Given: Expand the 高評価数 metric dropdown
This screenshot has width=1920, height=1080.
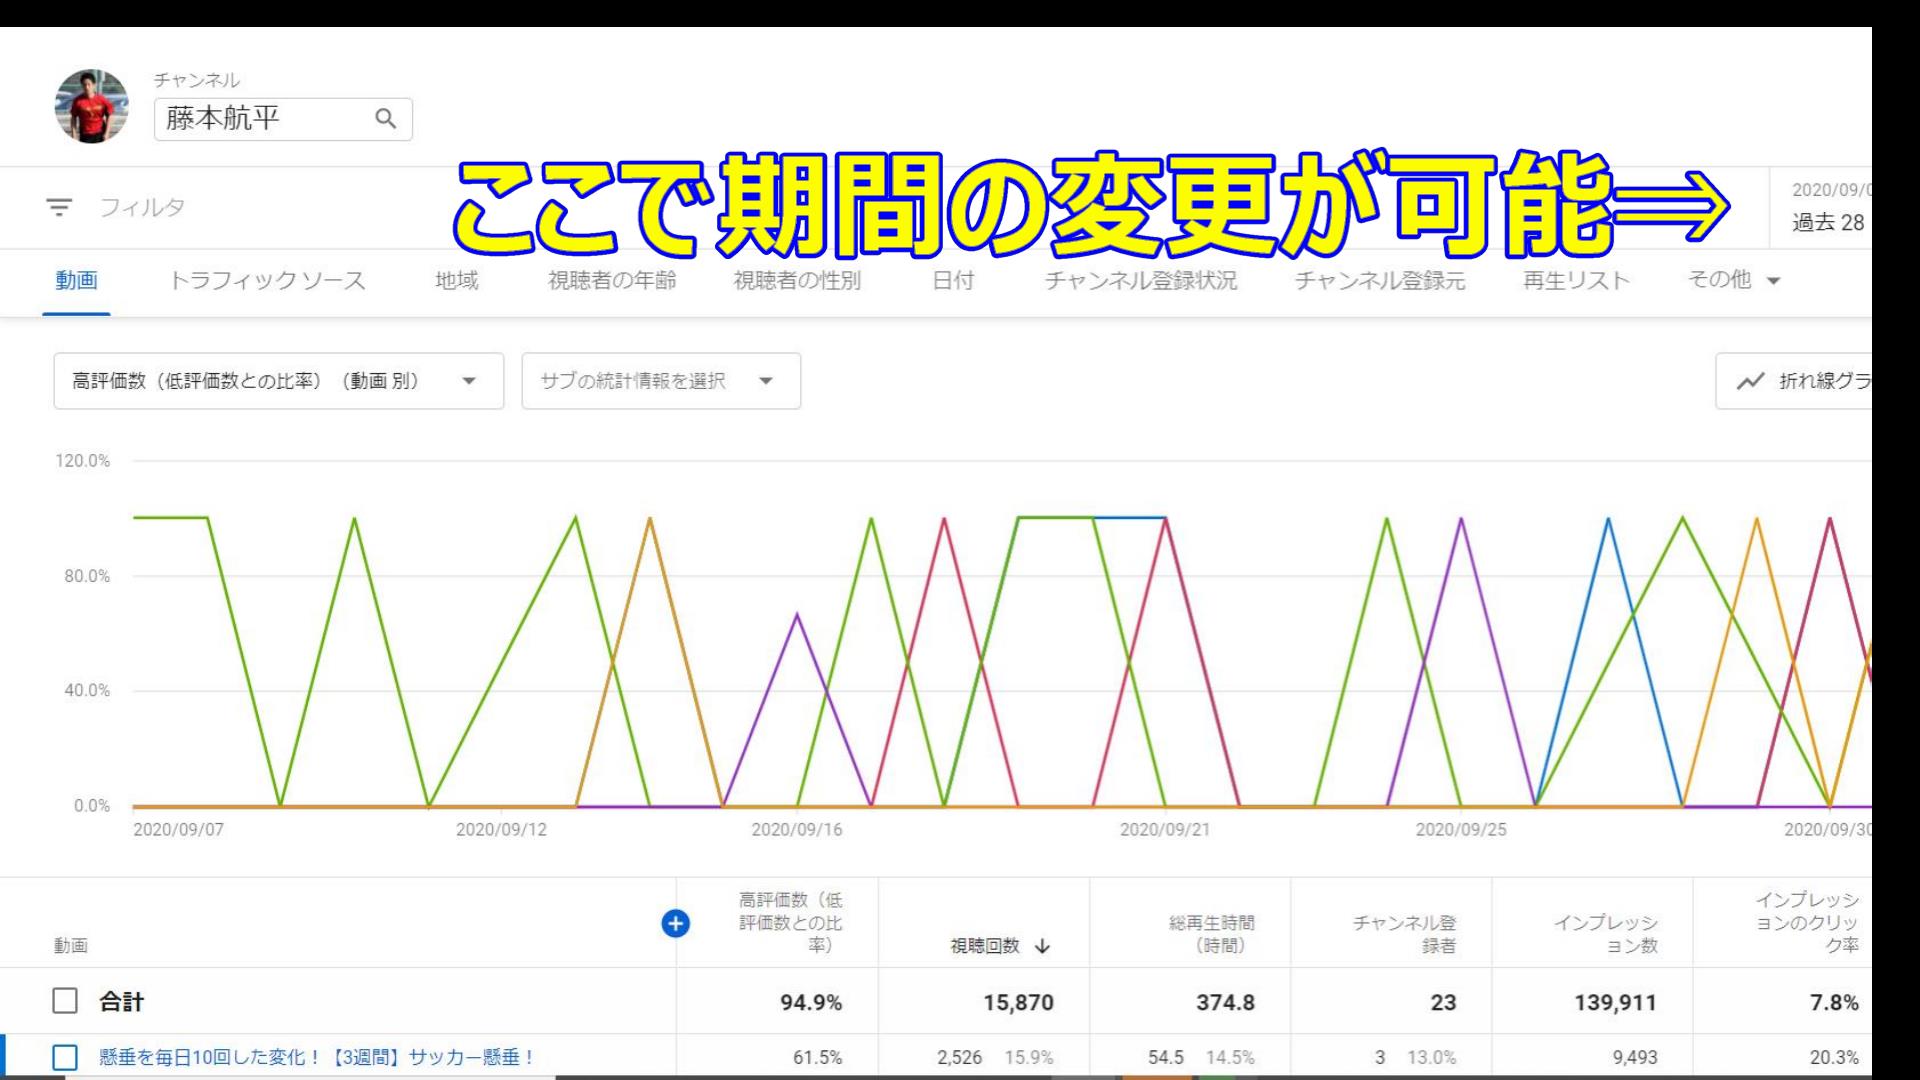Looking at the screenshot, I should click(x=278, y=381).
